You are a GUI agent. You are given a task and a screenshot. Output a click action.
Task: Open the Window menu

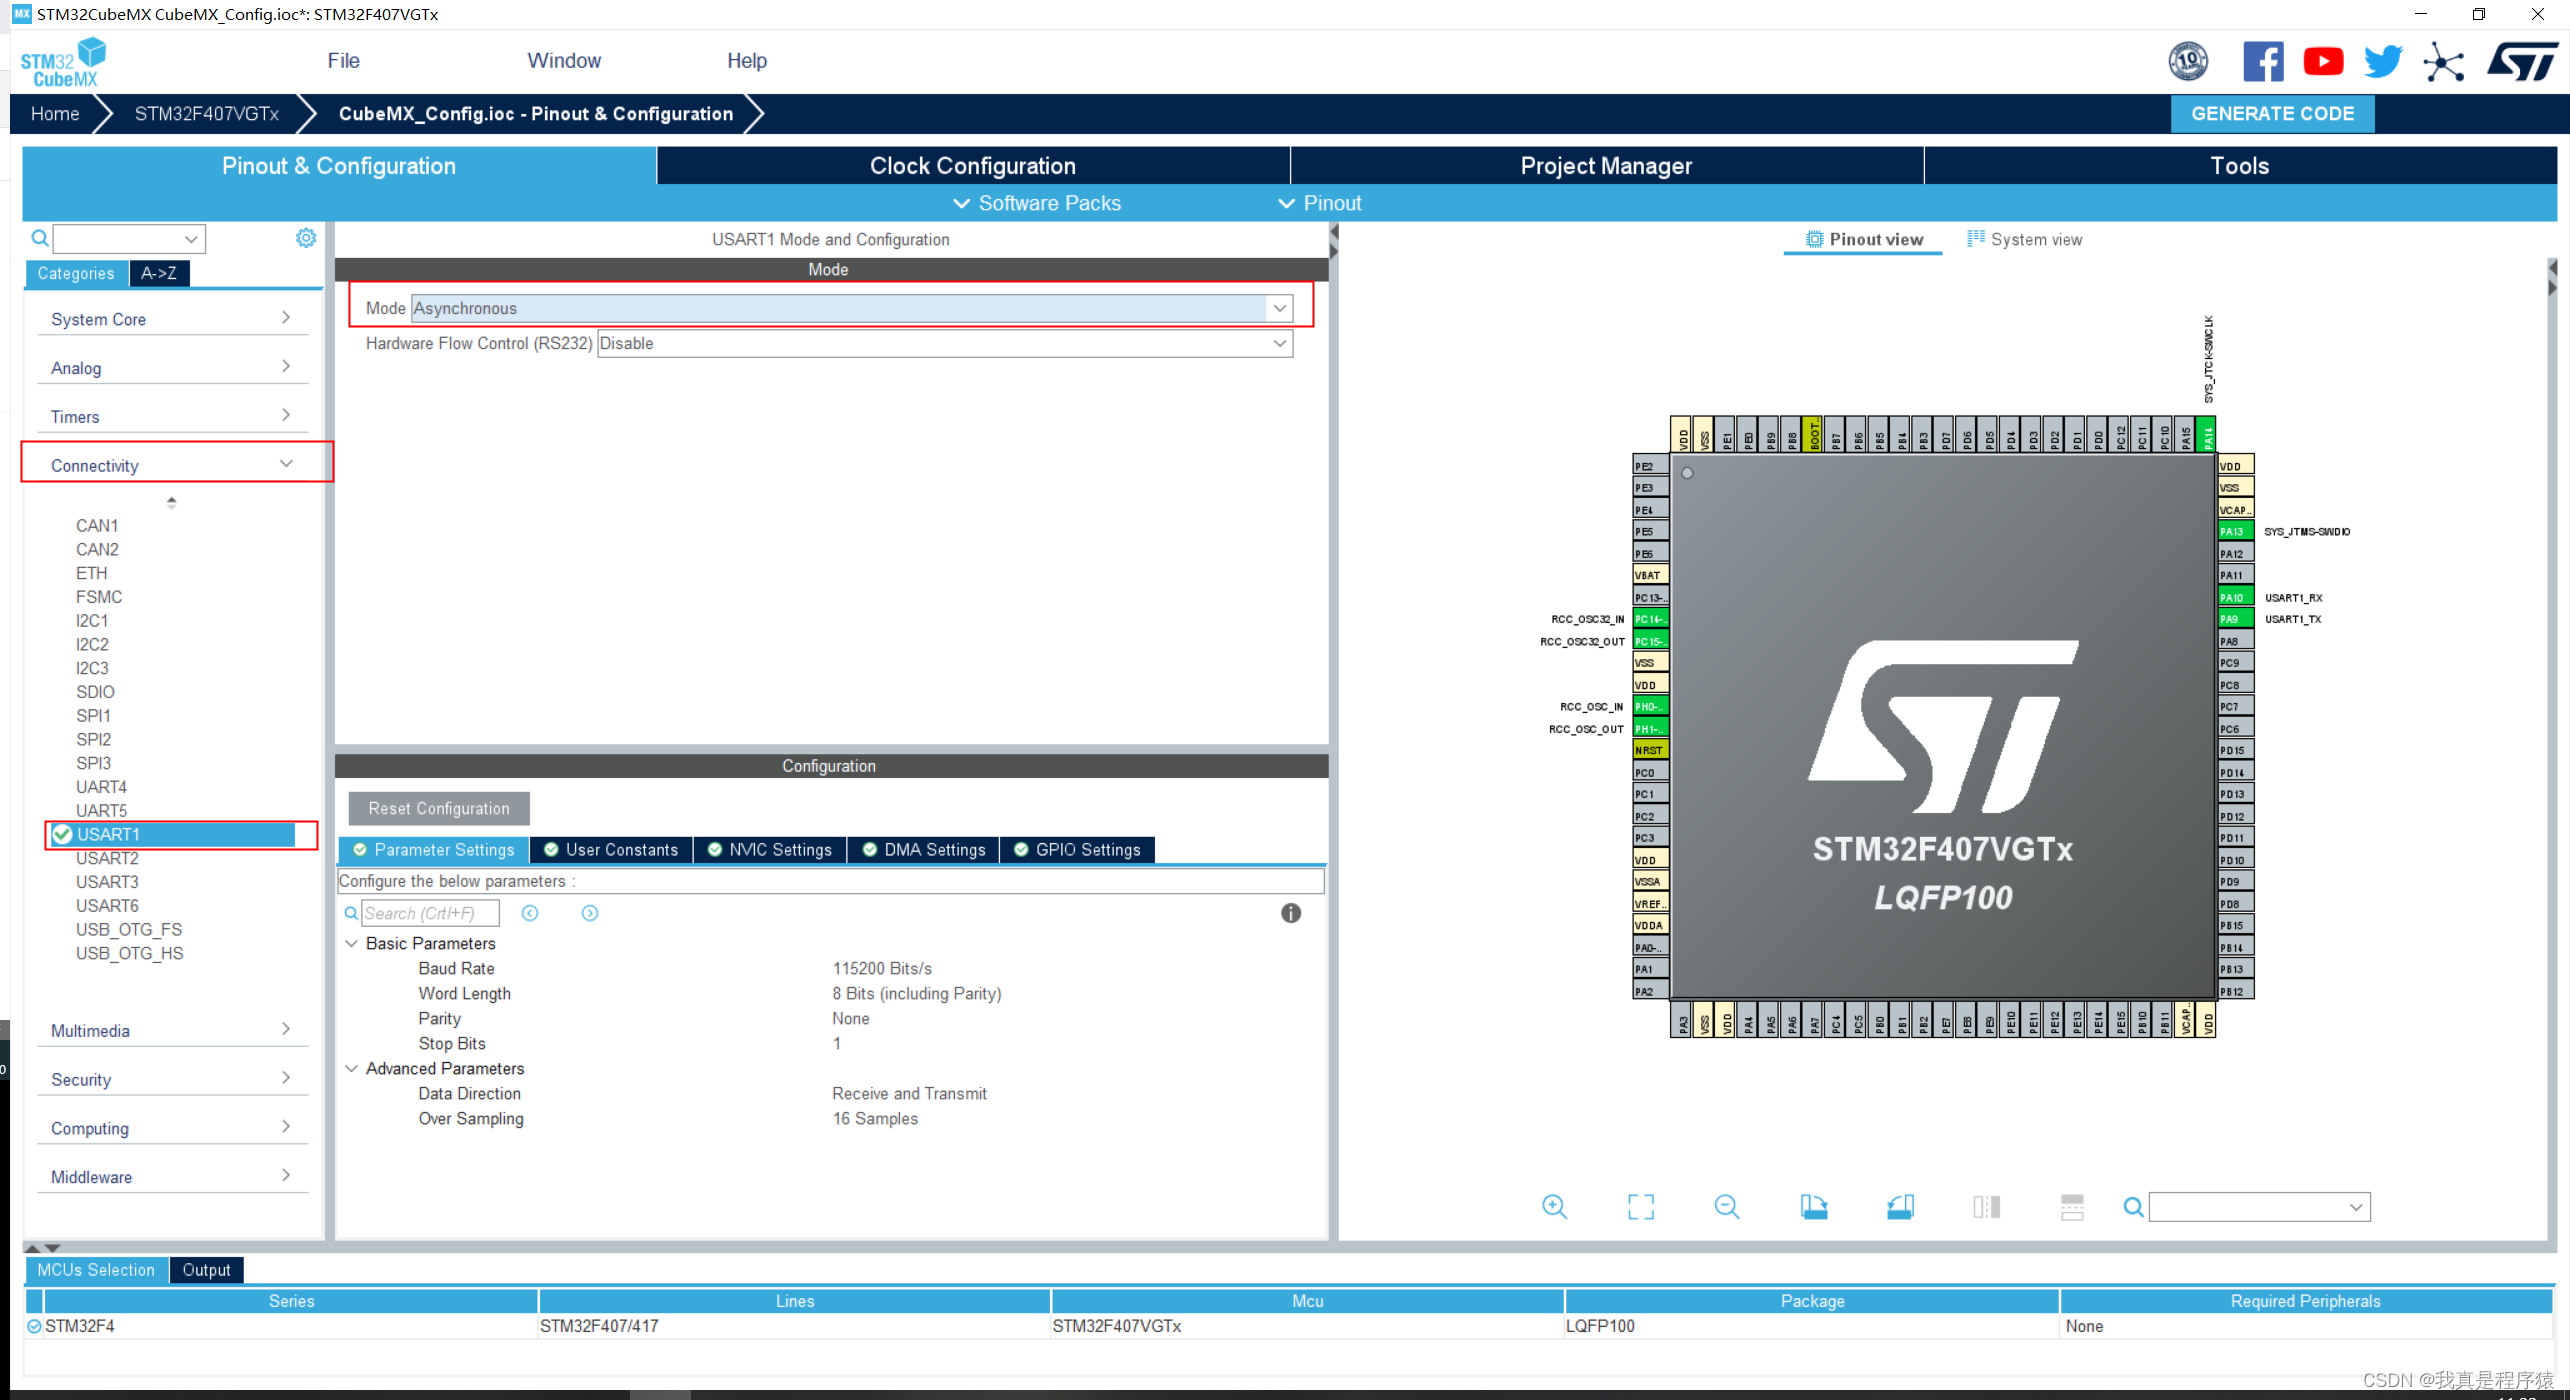(564, 61)
